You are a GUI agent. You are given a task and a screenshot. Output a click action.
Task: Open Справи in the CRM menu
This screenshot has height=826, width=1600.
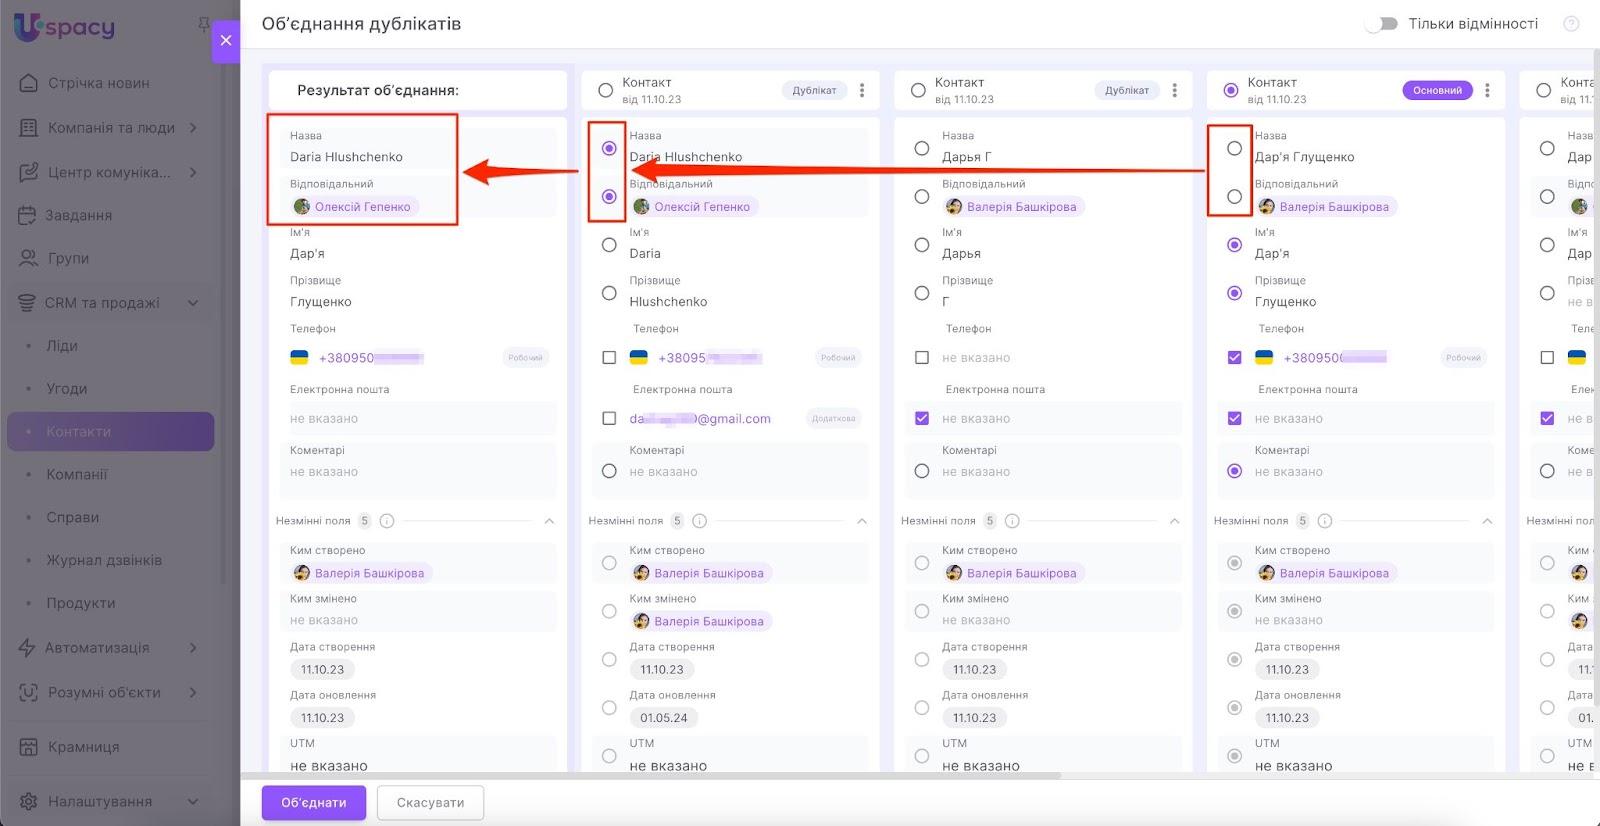(73, 518)
